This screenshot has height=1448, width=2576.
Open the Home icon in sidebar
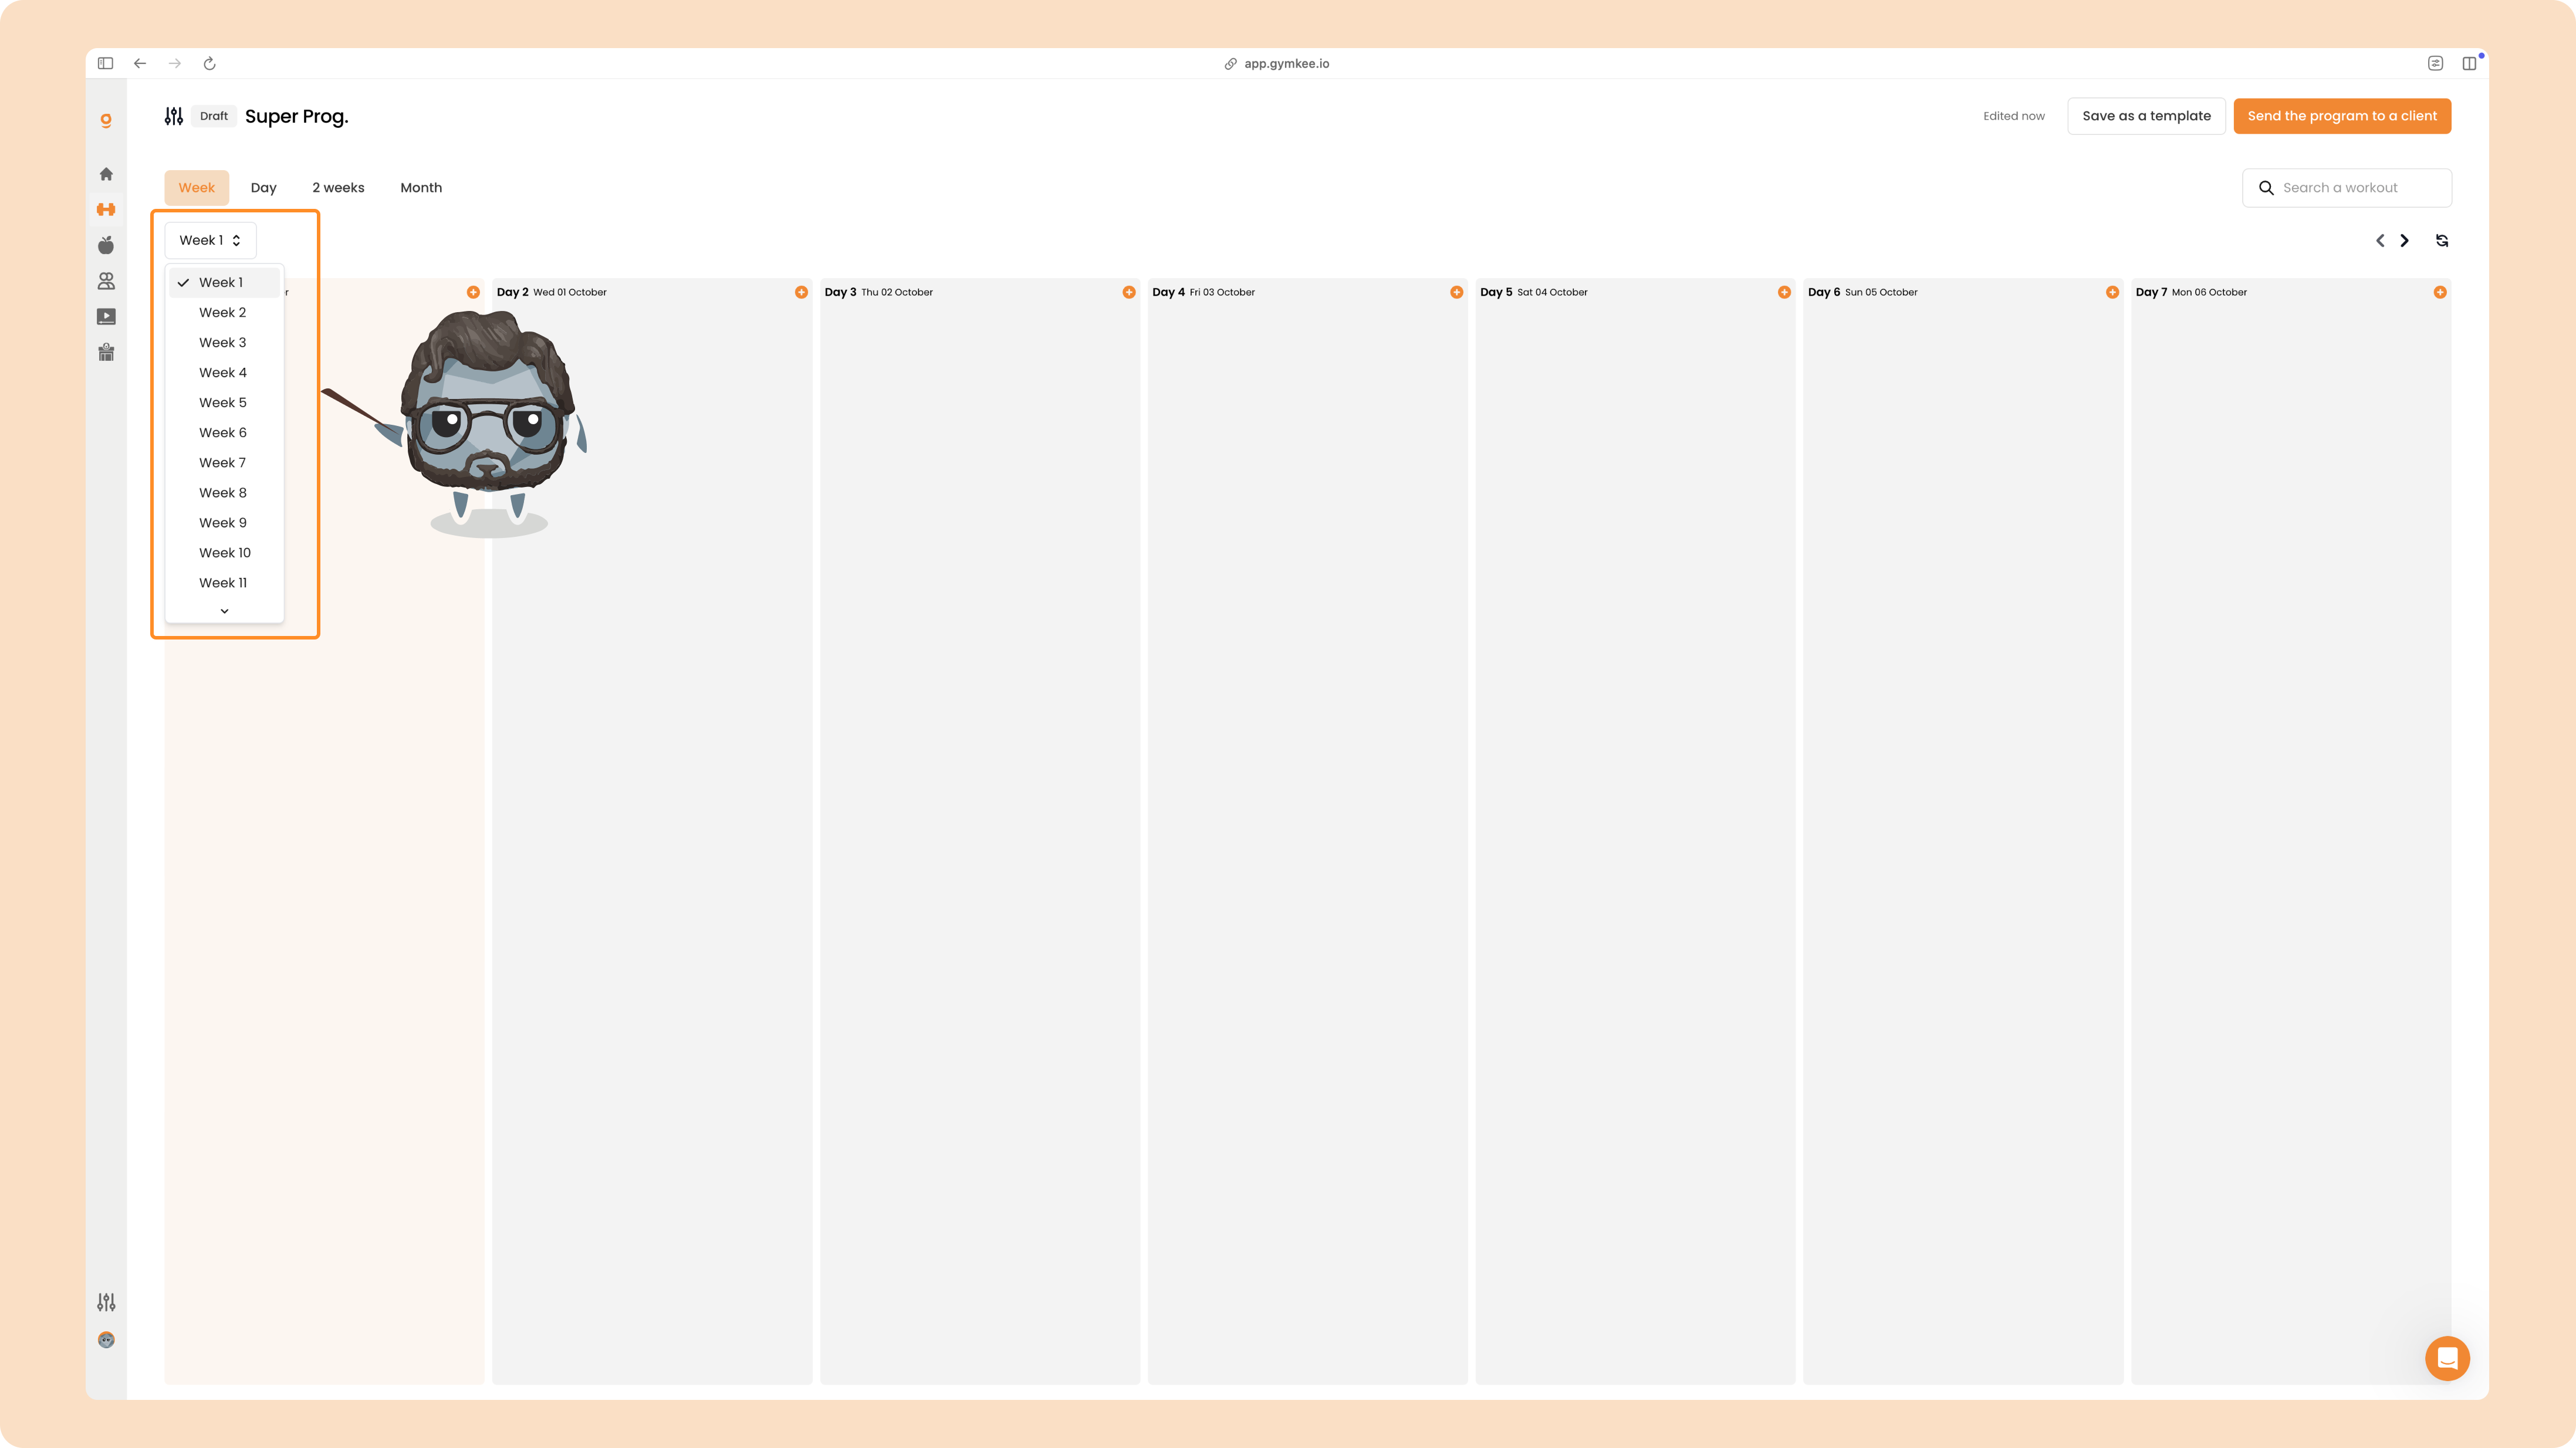click(x=106, y=174)
